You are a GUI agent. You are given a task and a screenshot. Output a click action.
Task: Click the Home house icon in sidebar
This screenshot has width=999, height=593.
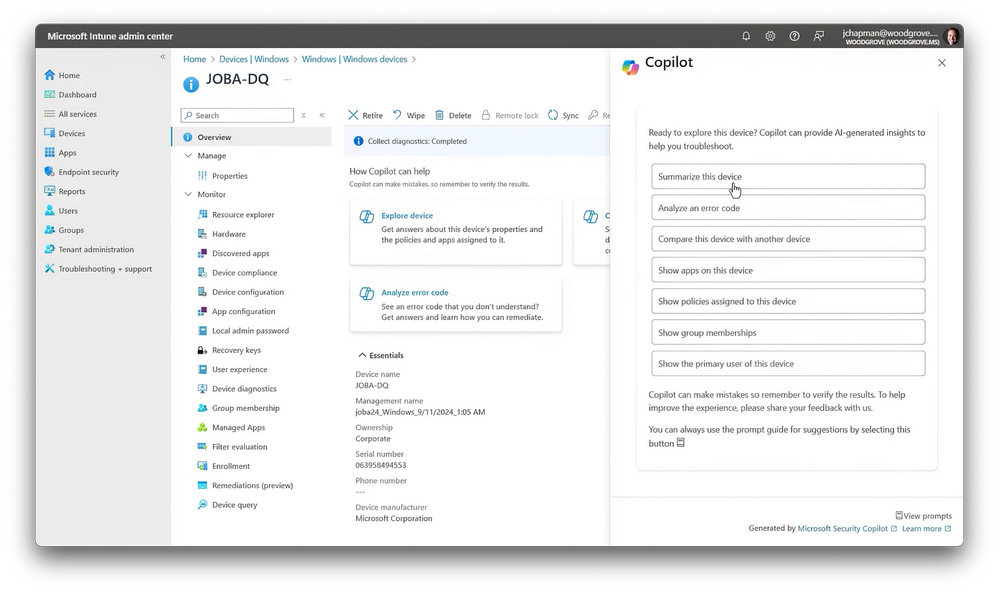[50, 75]
